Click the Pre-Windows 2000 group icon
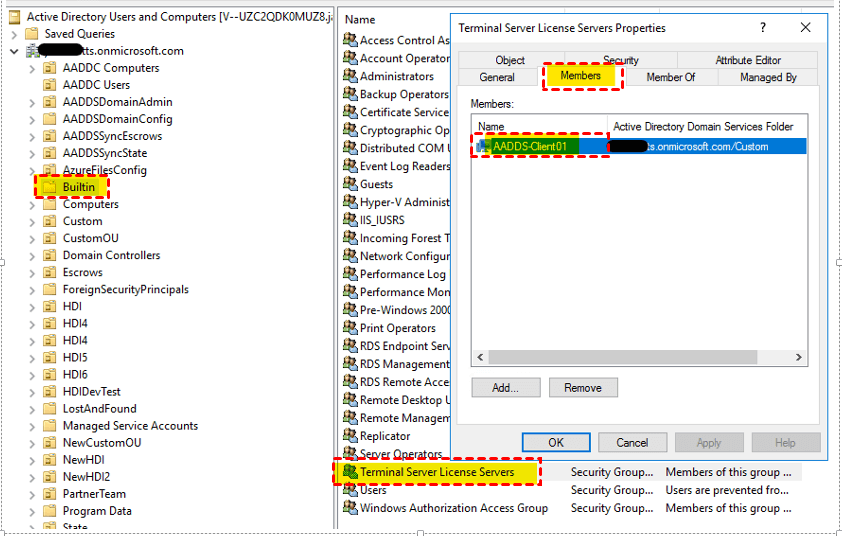 (350, 309)
